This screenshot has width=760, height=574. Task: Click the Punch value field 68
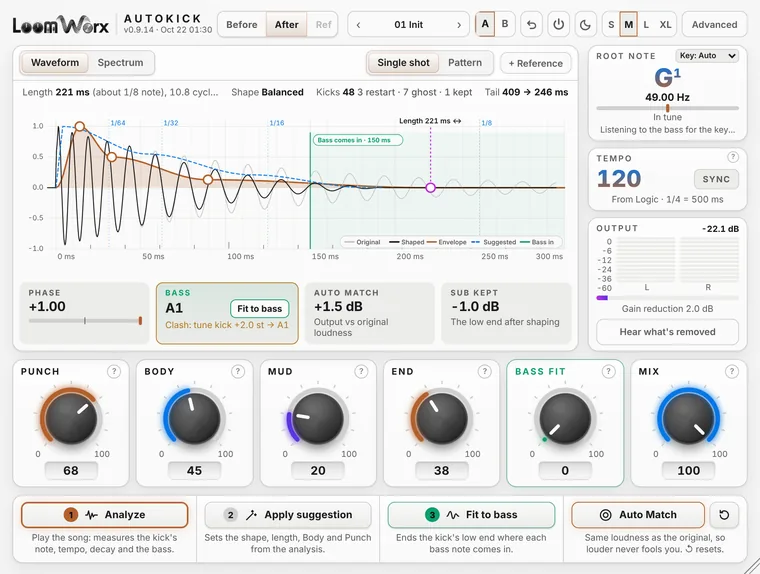point(71,470)
